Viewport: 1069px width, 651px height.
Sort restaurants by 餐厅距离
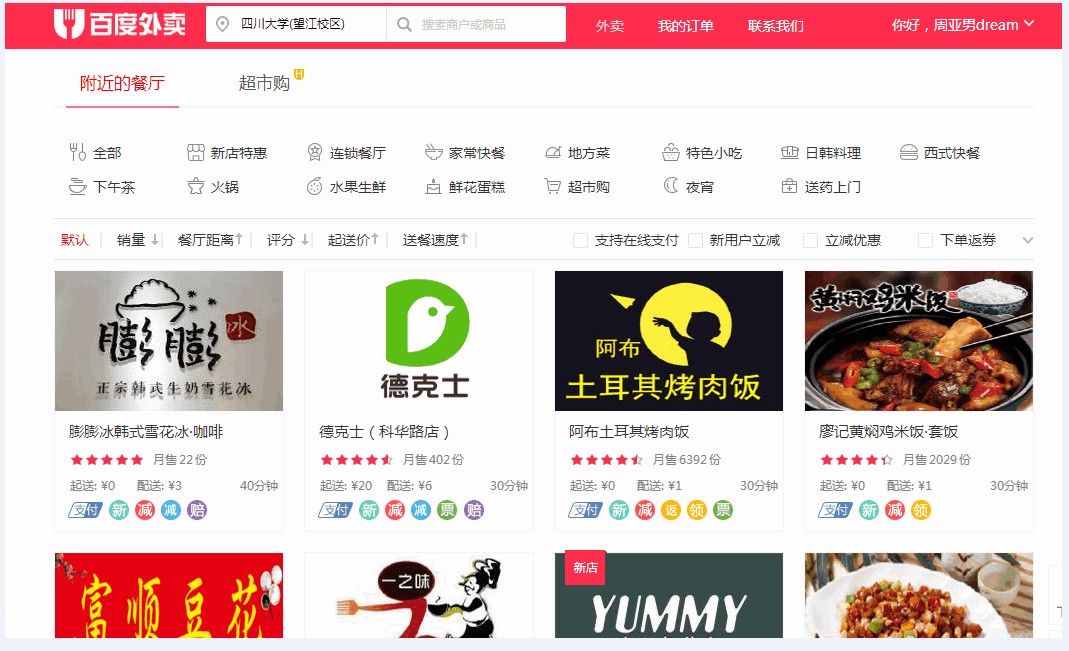point(210,240)
